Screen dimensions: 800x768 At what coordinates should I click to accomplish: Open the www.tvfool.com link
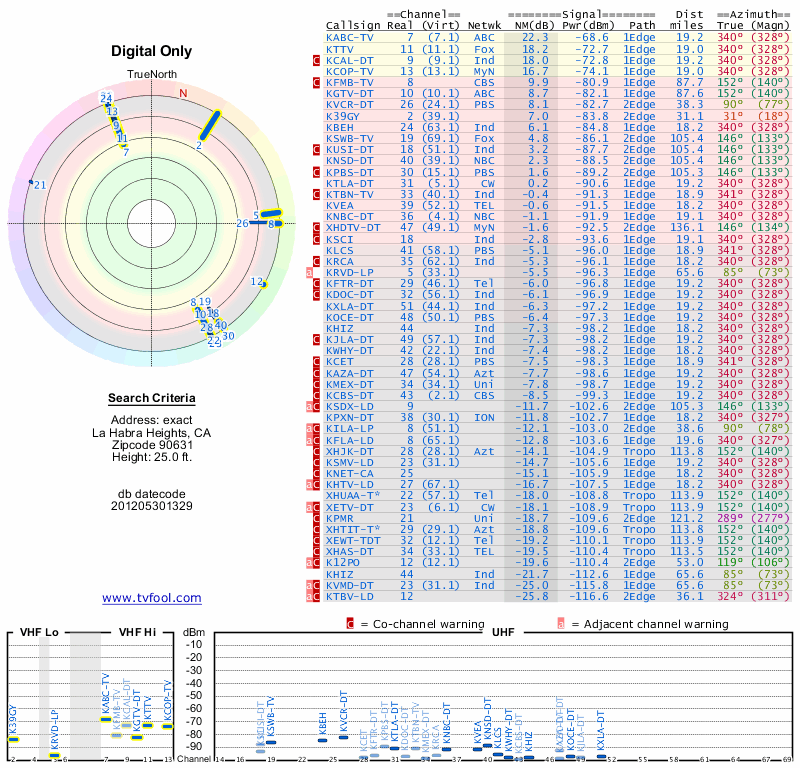tap(152, 598)
